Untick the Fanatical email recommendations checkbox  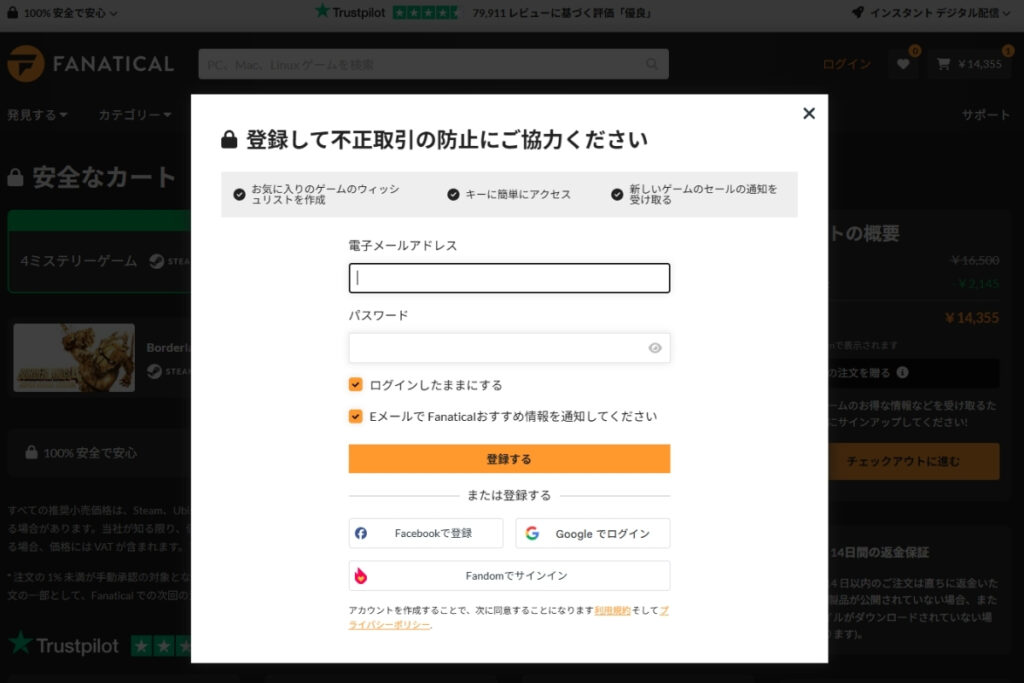355,416
